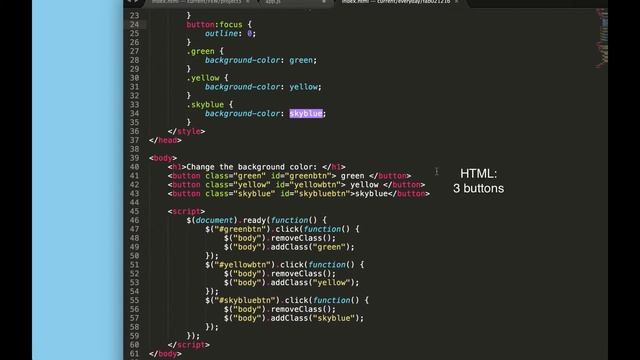The width and height of the screenshot is (640, 360).
Task: Click the 'Change the background color:' heading text
Action: point(252,167)
